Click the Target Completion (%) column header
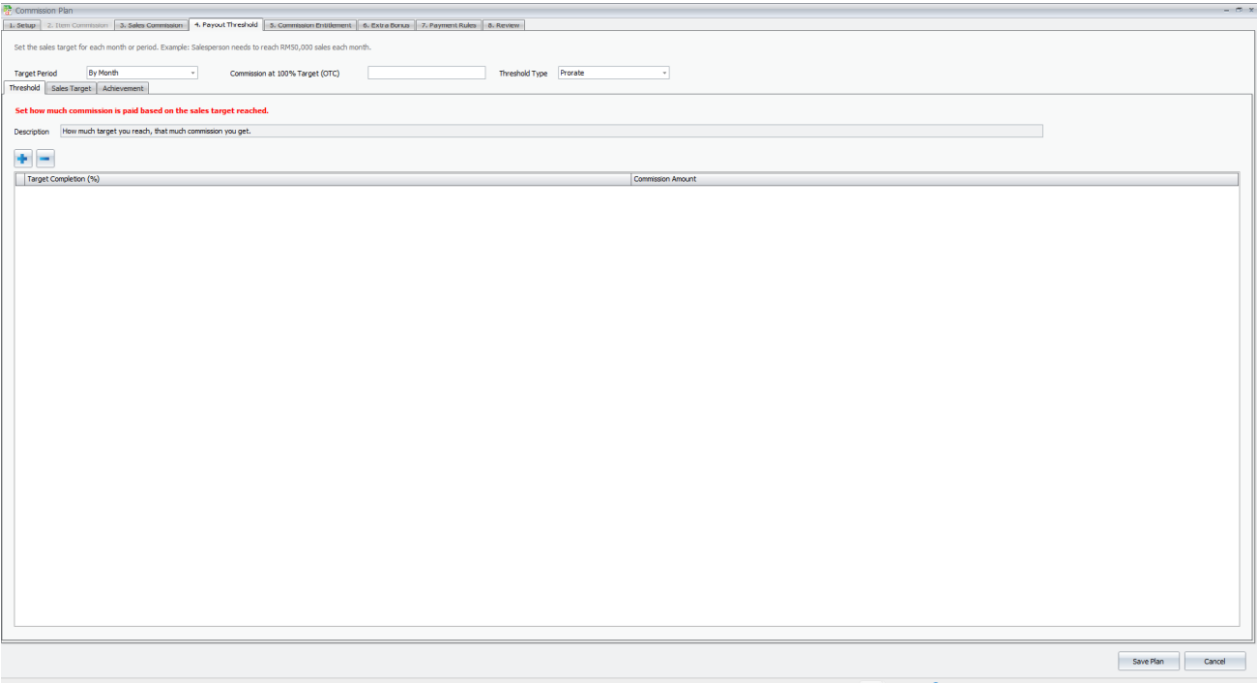Image resolution: width=1260 pixels, height=688 pixels. pos(328,179)
